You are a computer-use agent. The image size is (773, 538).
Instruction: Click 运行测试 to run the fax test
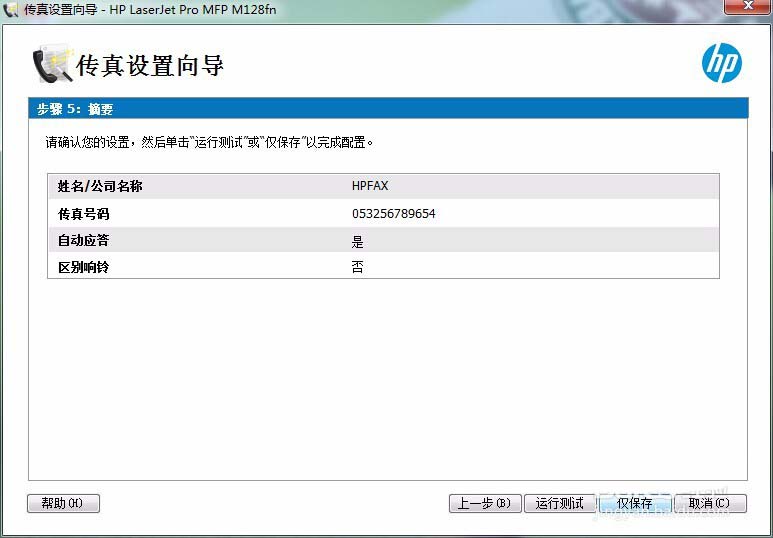(x=560, y=503)
